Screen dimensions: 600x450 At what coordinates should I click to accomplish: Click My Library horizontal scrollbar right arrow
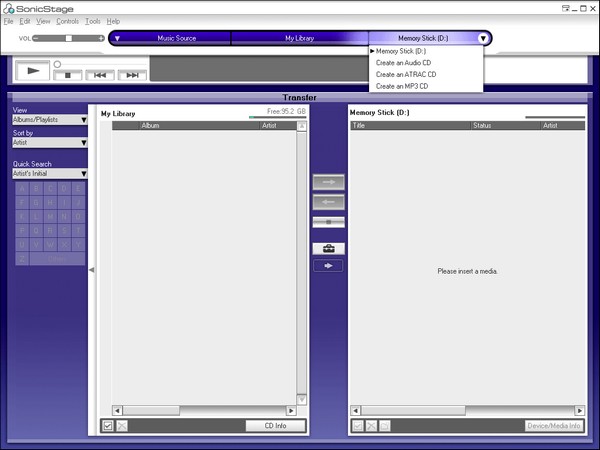(291, 411)
